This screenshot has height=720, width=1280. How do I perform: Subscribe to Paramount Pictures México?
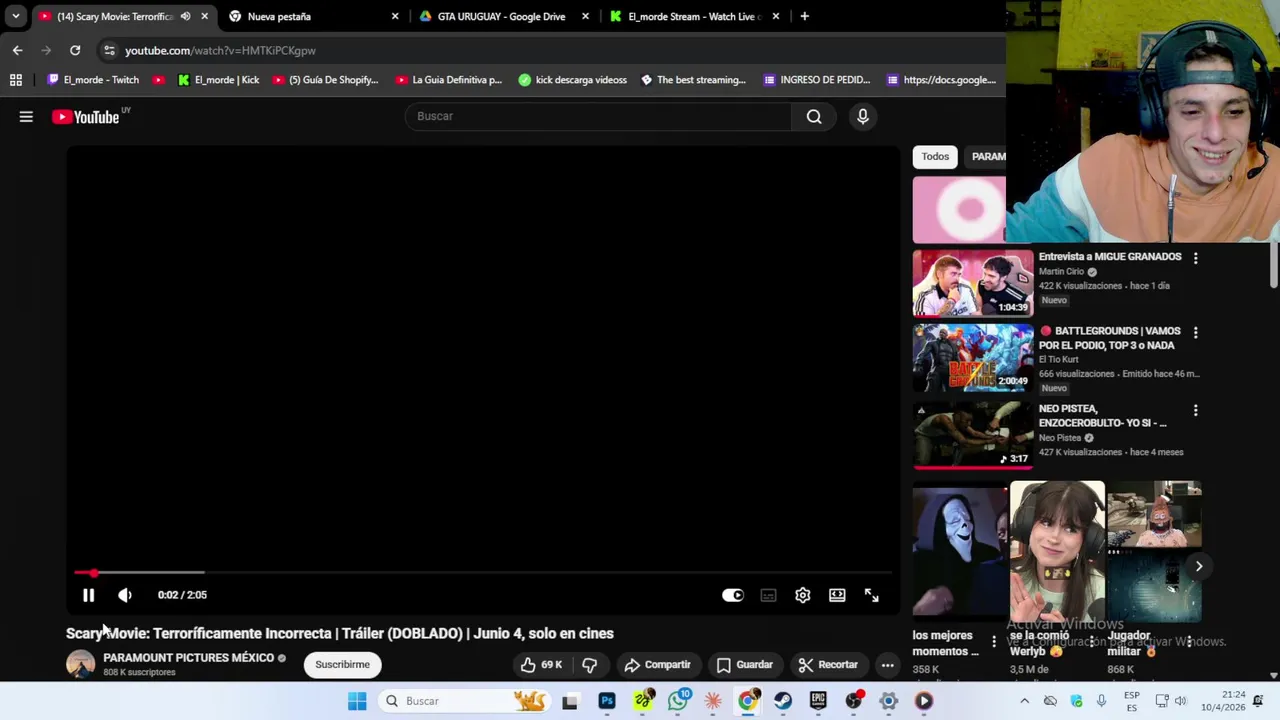coord(342,665)
